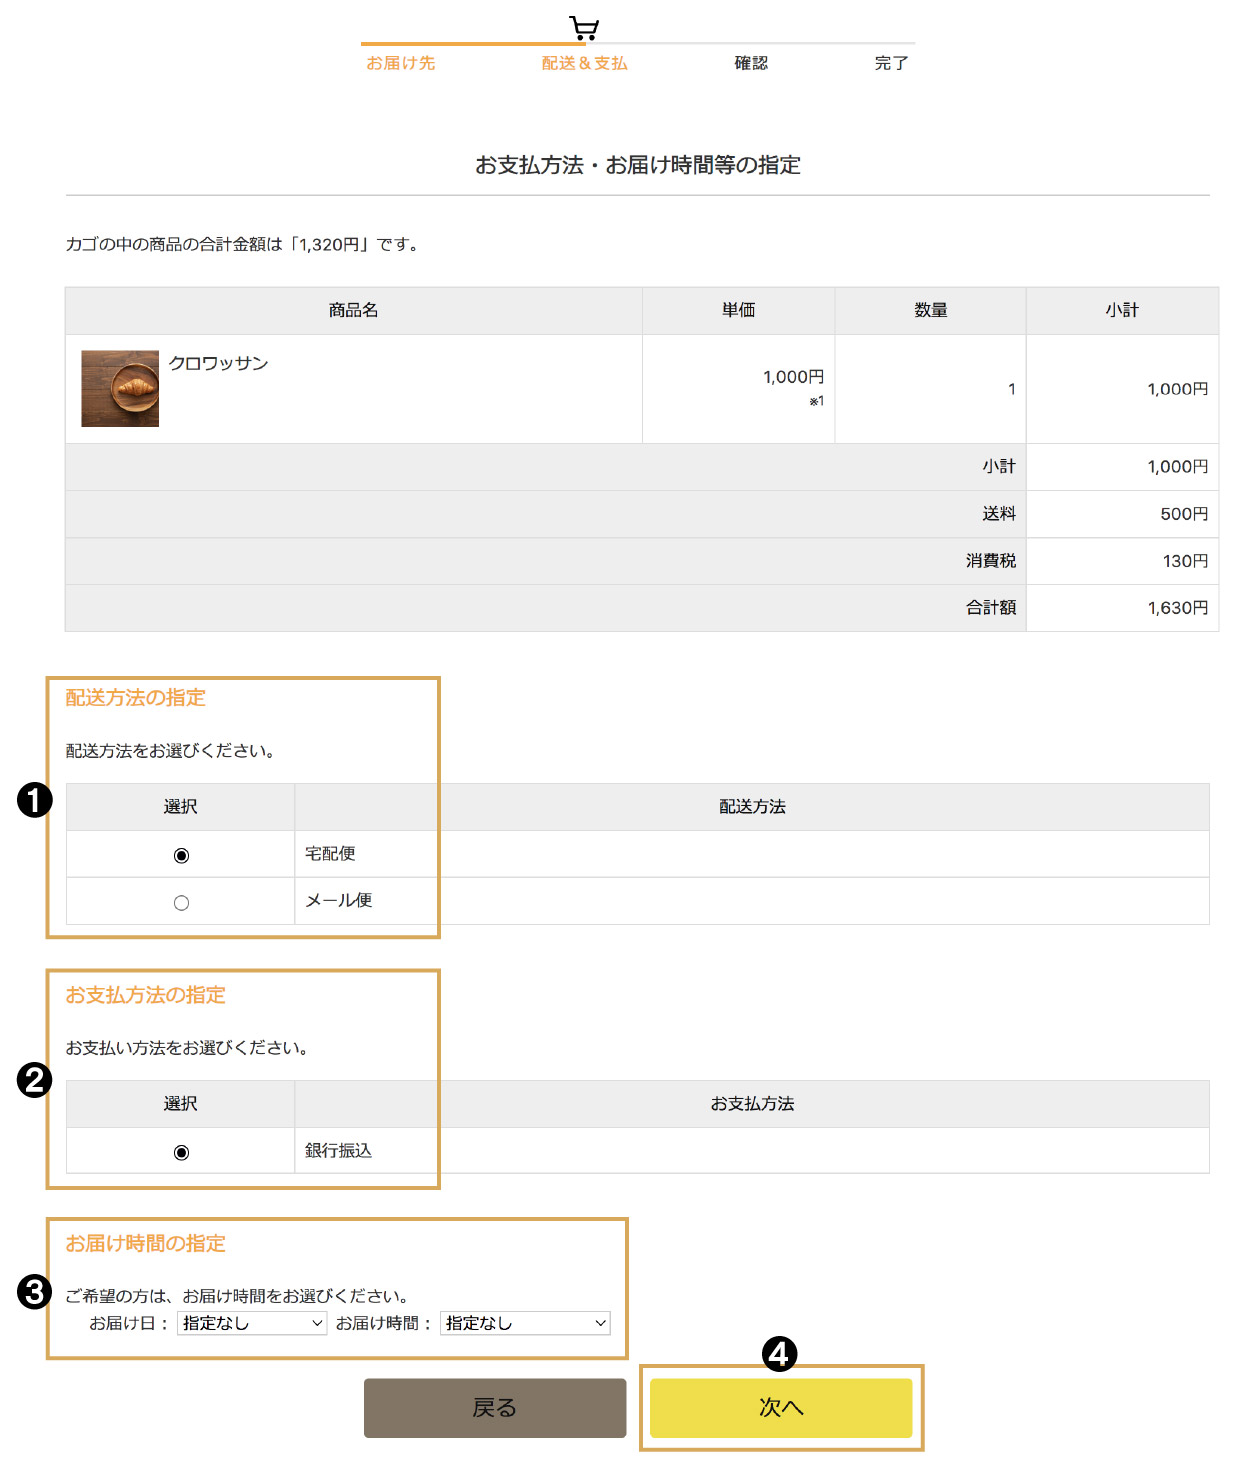The image size is (1240, 1460).
Task: Select the 宅配便 delivery radio button
Action: pyautogui.click(x=181, y=855)
